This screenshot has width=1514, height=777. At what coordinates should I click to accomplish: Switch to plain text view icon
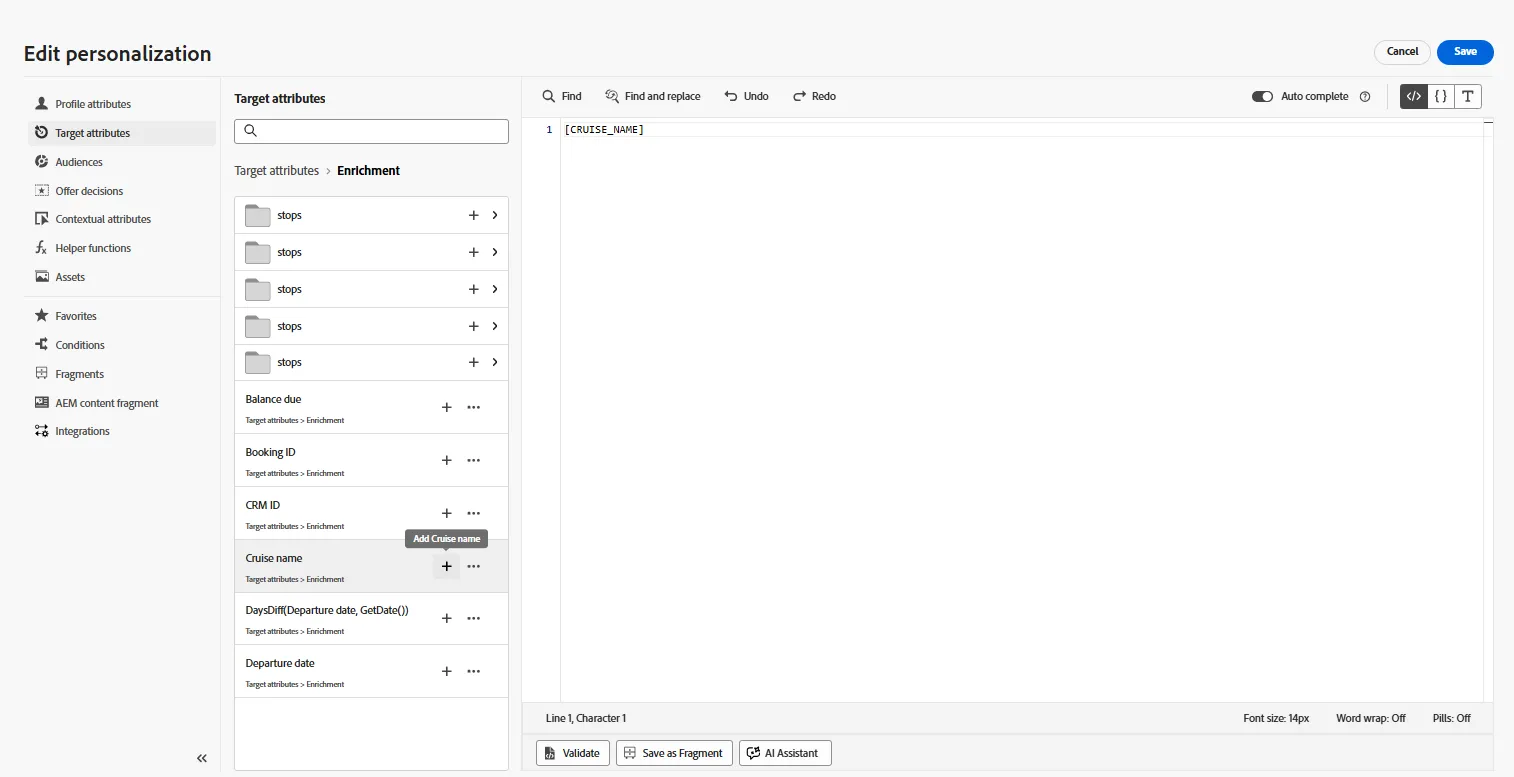coord(1468,96)
